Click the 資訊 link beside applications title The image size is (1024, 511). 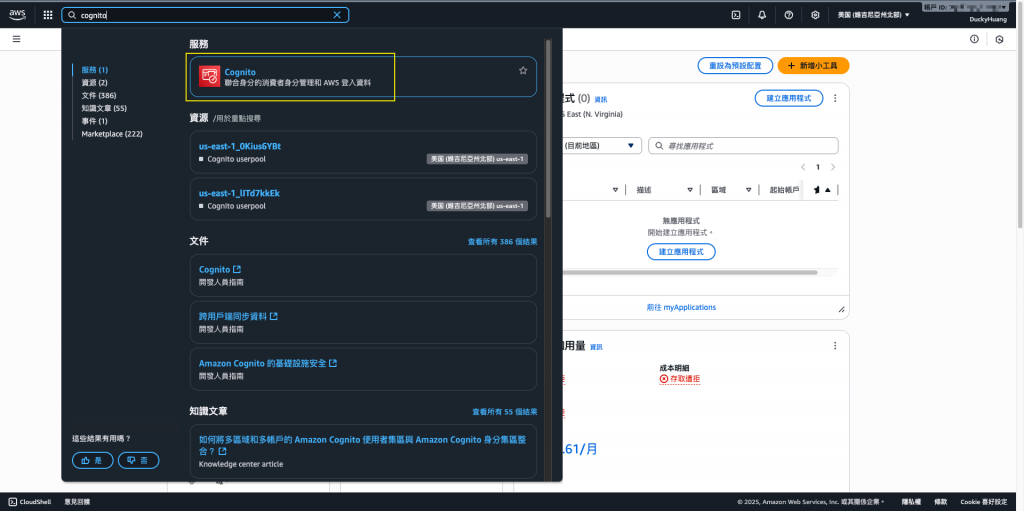tap(601, 99)
